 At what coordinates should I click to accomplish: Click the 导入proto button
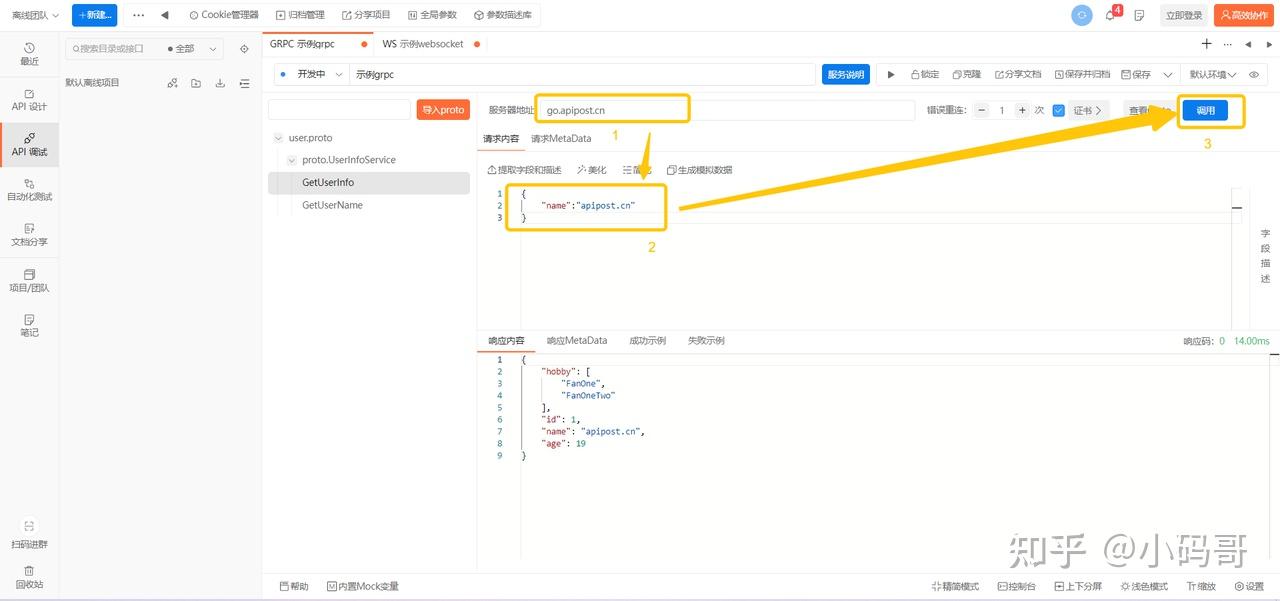pyautogui.click(x=443, y=110)
